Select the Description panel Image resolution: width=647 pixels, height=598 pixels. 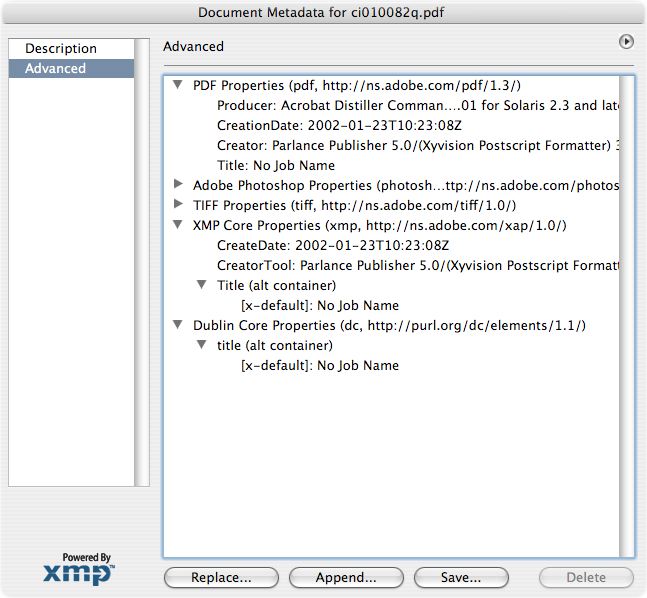[71, 49]
